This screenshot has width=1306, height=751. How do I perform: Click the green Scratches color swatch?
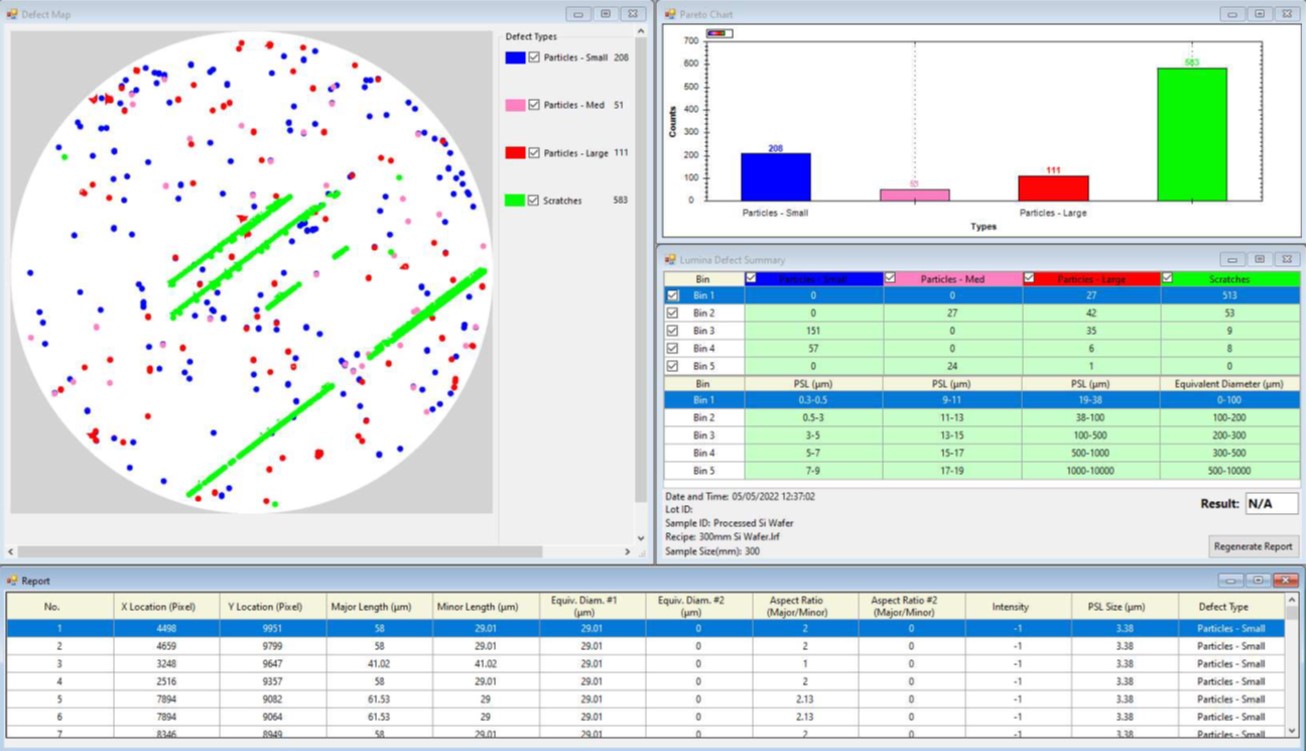point(515,200)
